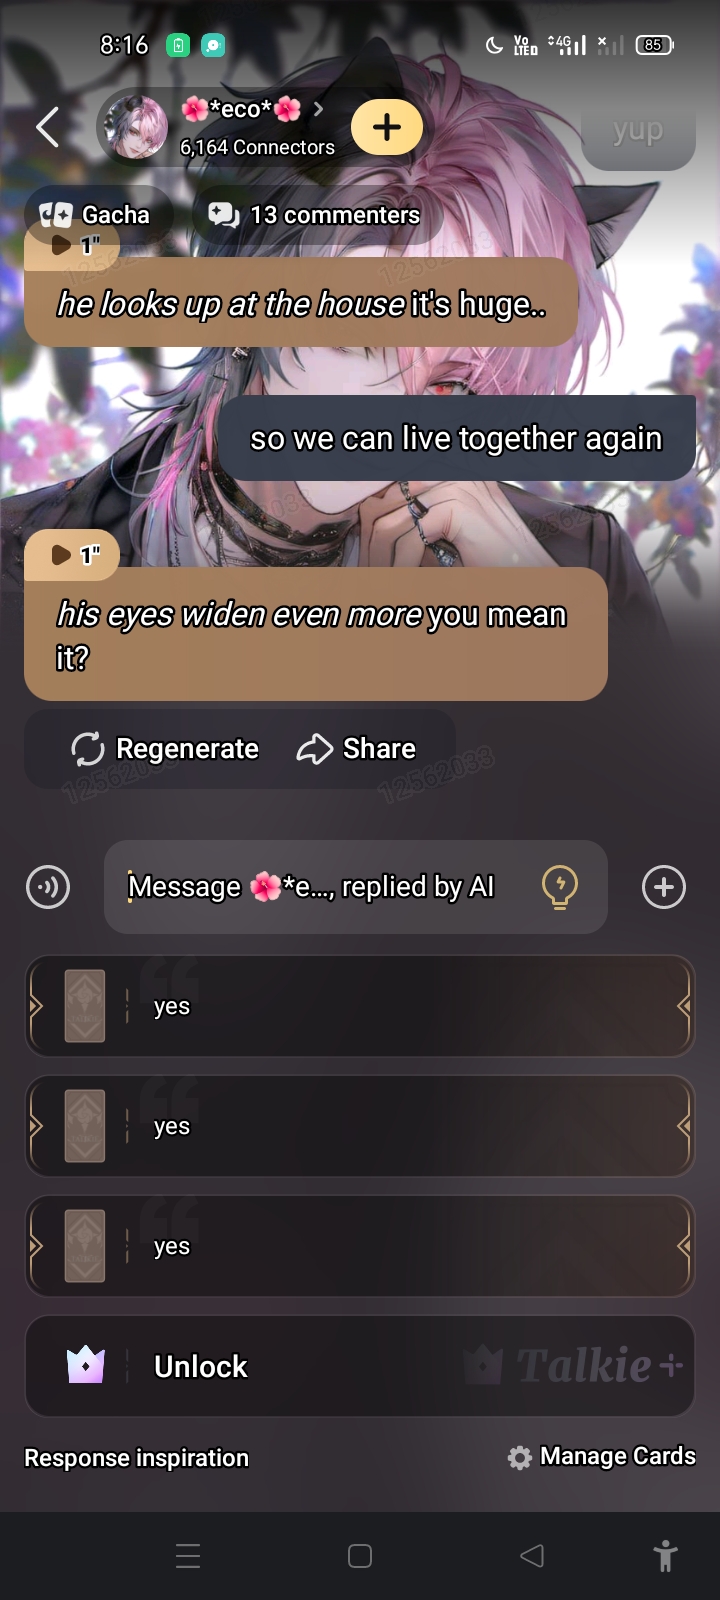Share the conversation
This screenshot has height=1600, width=720.
pyautogui.click(x=357, y=749)
